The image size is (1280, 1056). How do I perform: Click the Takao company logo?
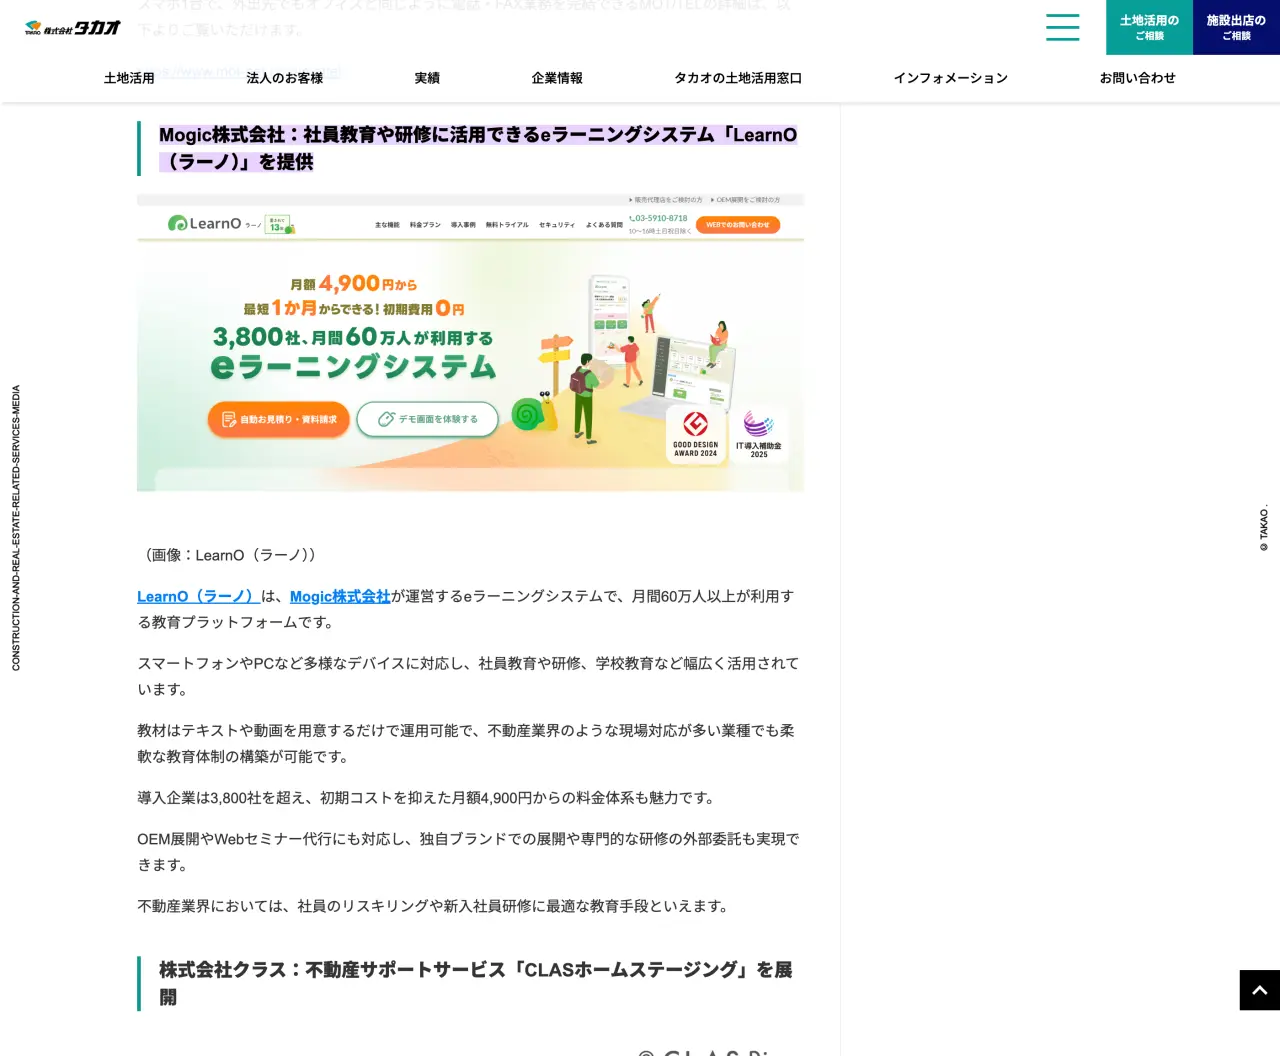point(73,28)
